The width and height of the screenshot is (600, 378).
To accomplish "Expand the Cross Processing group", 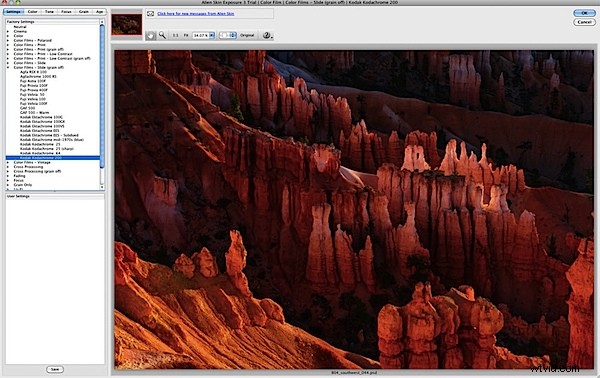I will [8, 167].
